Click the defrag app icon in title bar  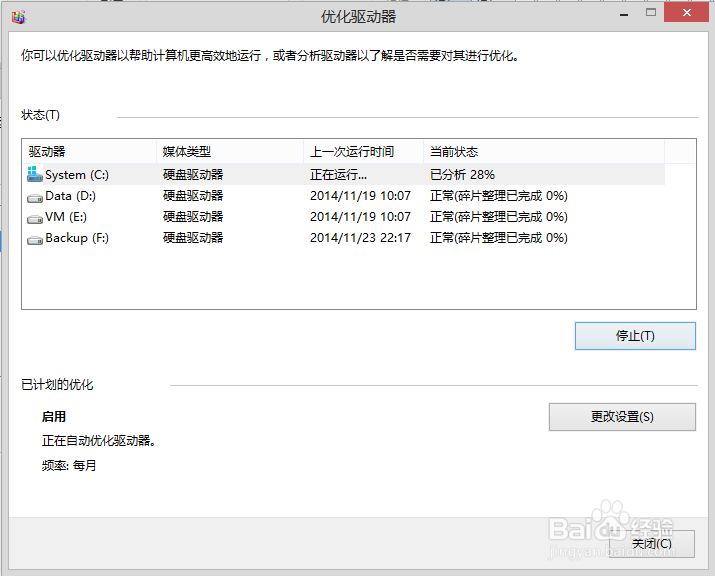point(19,17)
